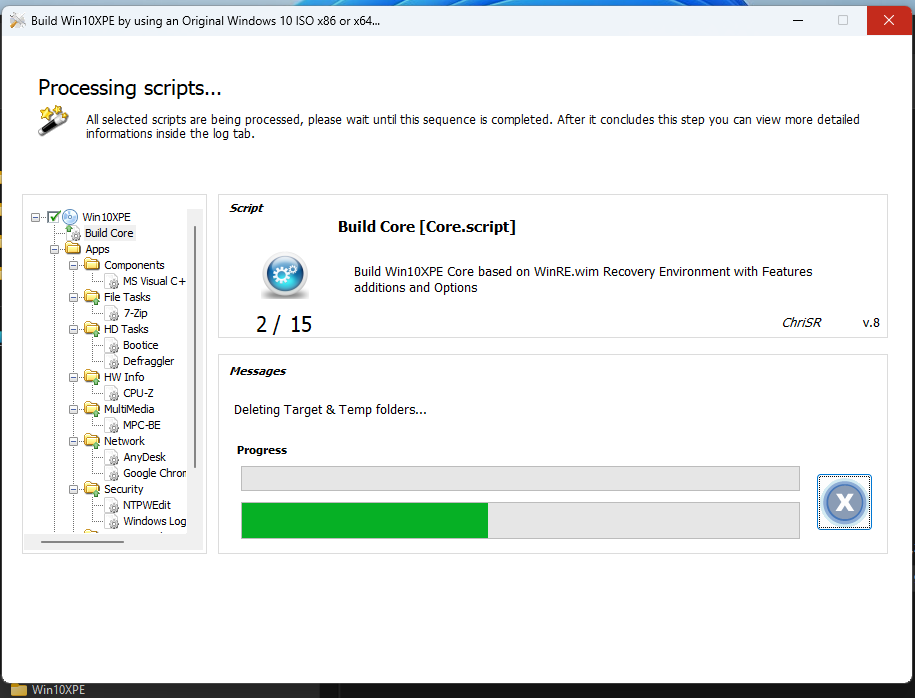Click the MS Visual C+ script icon
The width and height of the screenshot is (915, 698).
click(113, 282)
